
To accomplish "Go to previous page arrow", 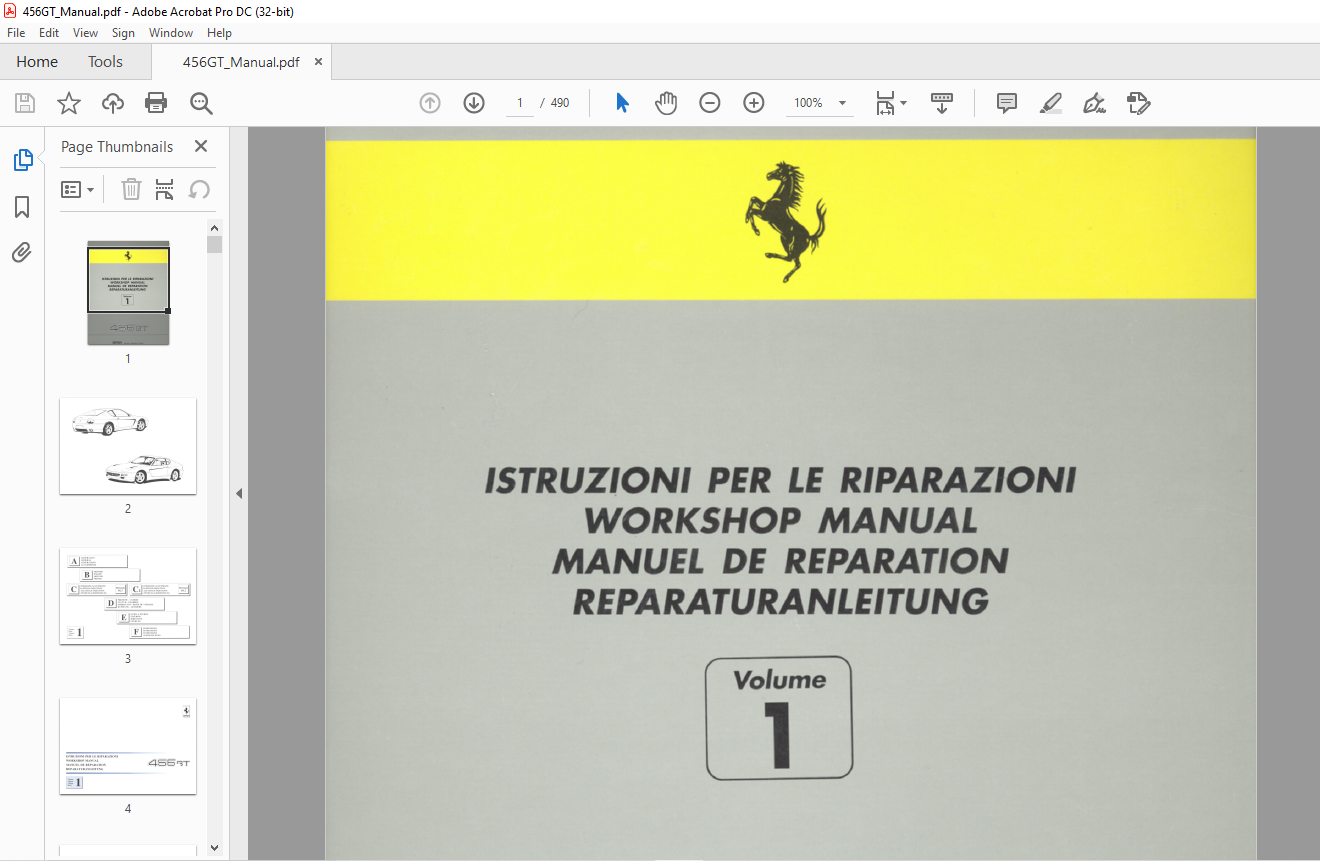I will [430, 103].
